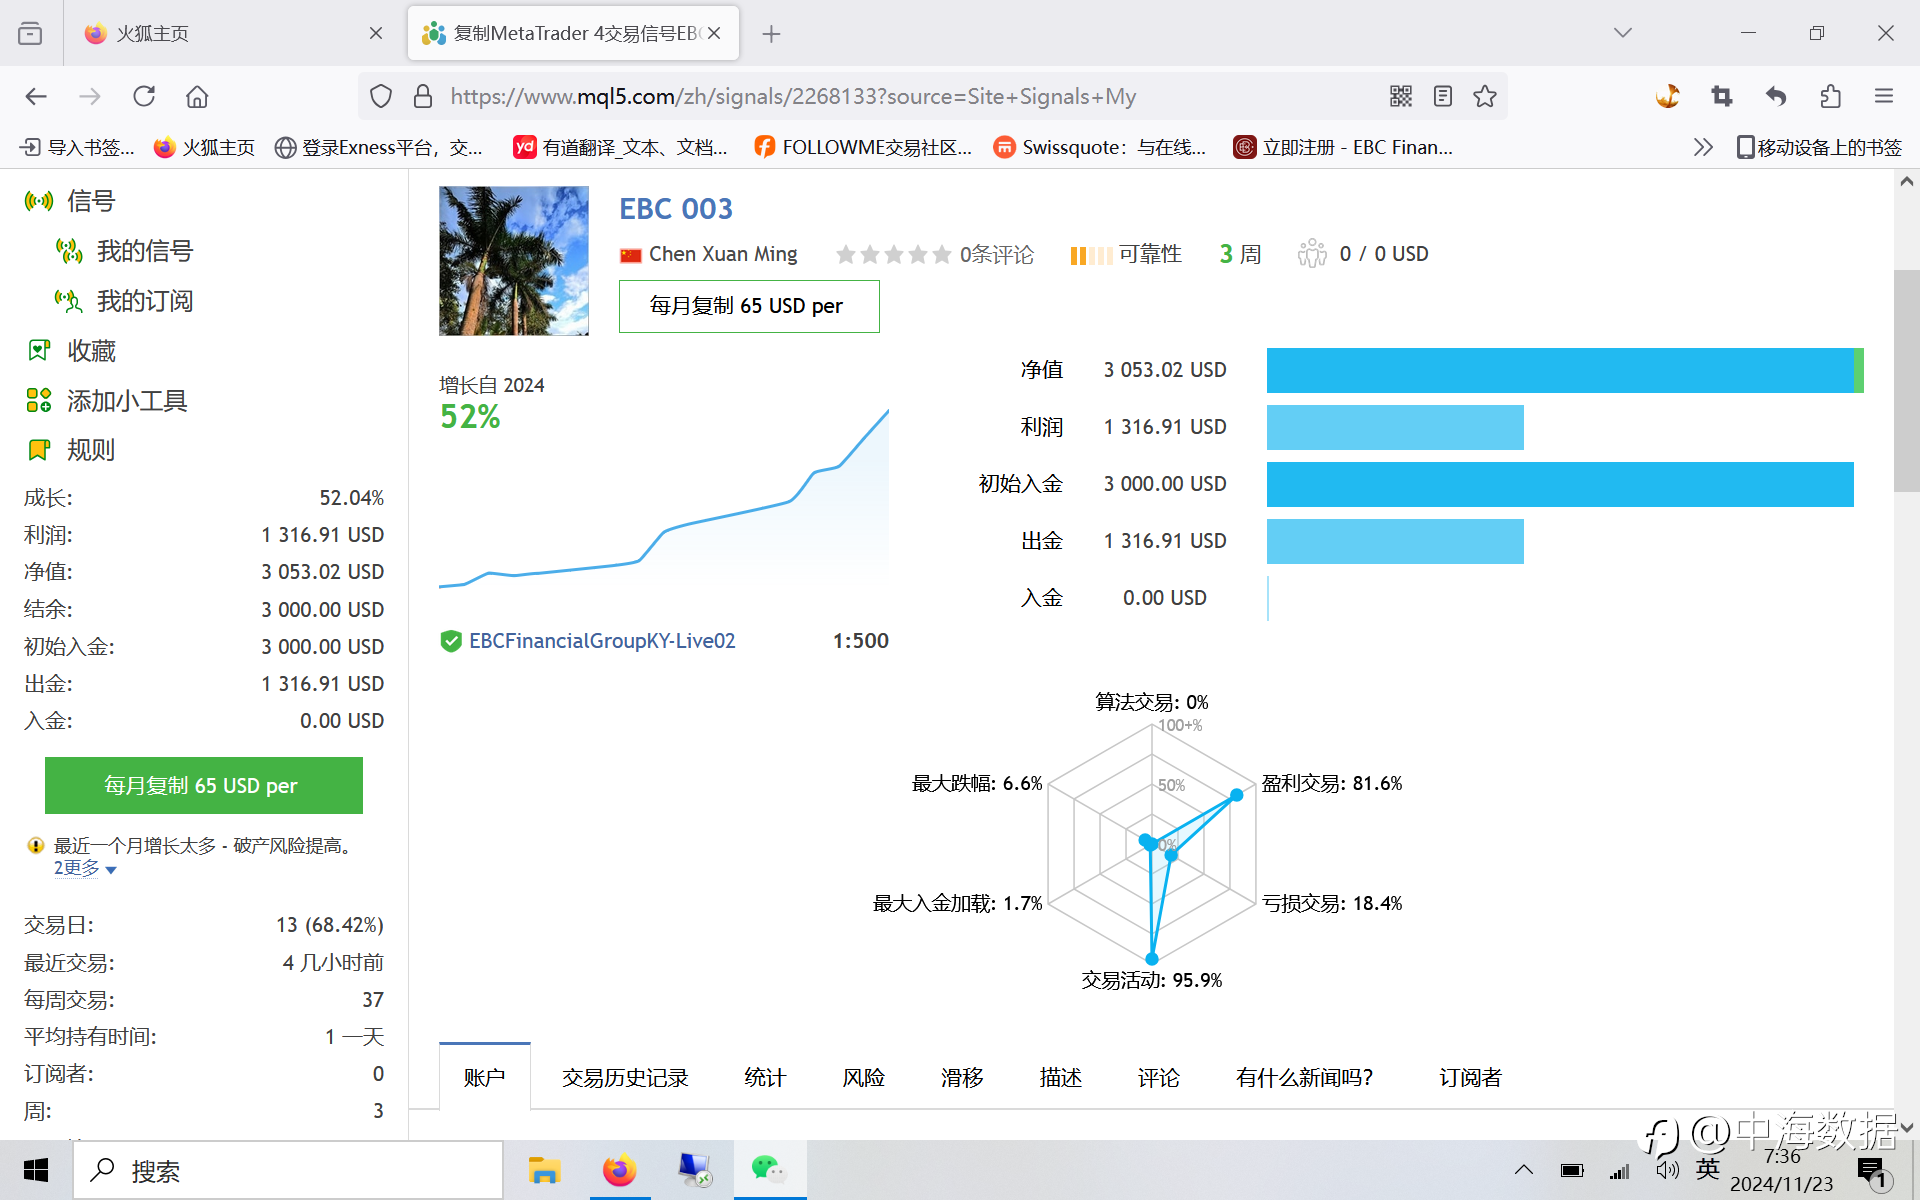1920x1200 pixels.
Task: Open File Explorer from the taskbar
Action: 544,1170
